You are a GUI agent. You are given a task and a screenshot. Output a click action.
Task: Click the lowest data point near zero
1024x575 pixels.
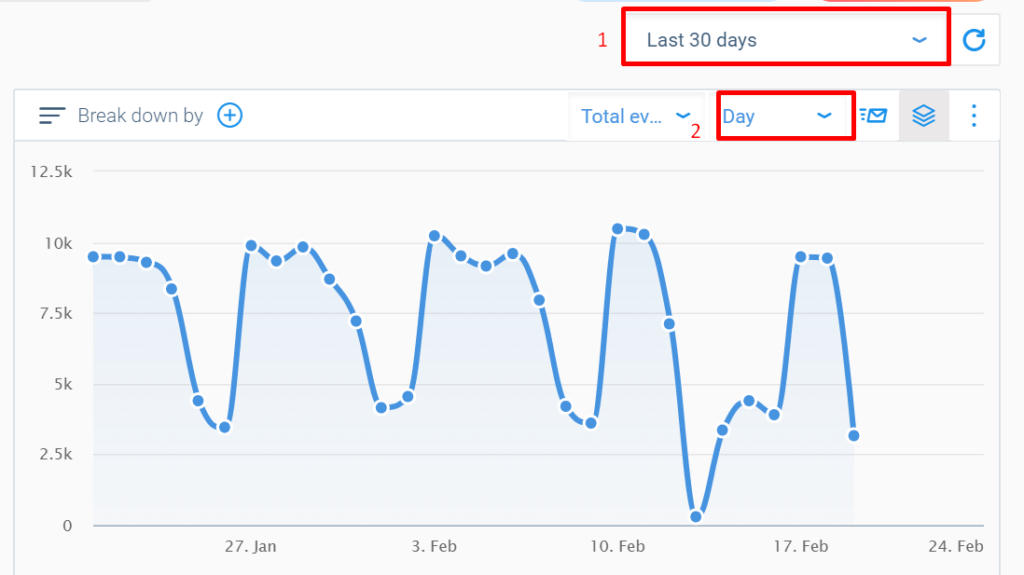pos(696,517)
